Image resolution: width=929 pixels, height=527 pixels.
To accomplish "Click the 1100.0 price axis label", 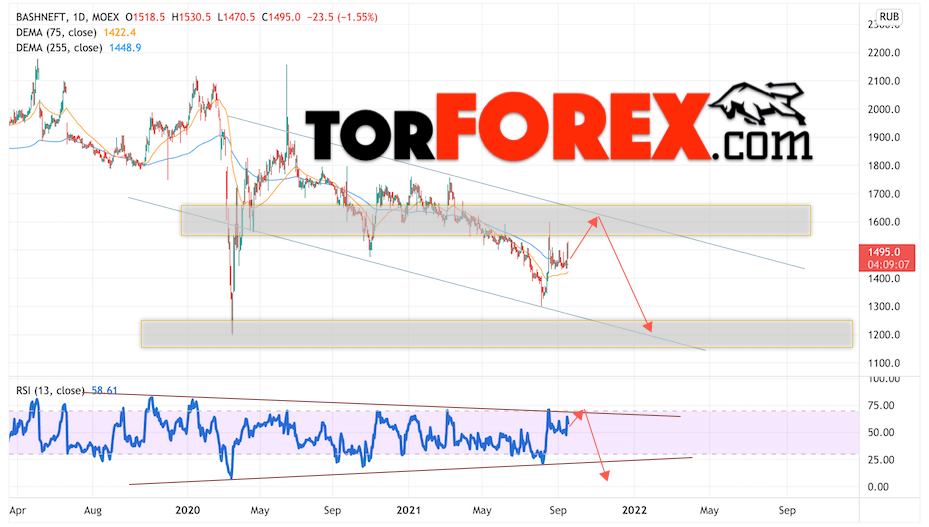I will (x=883, y=363).
